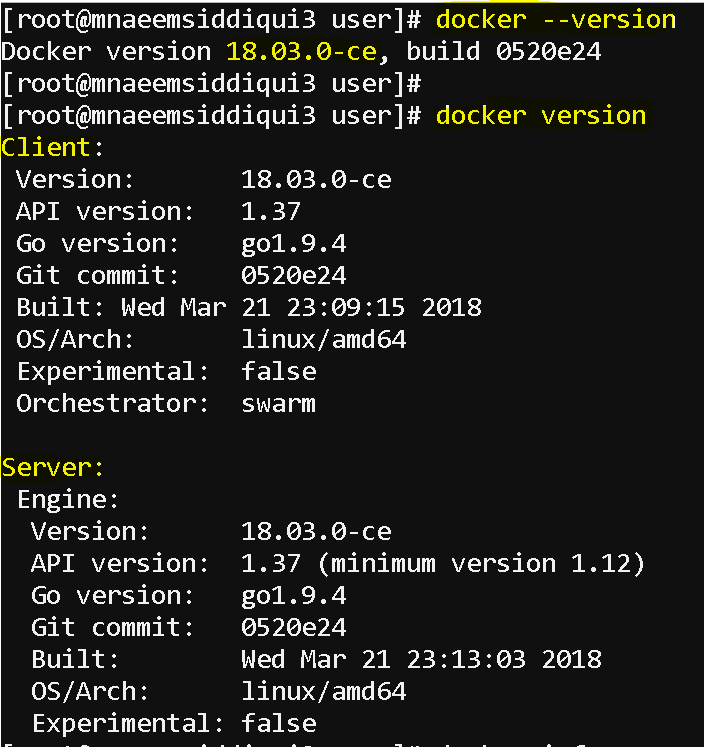704x747 pixels.
Task: Click Server Built time 23:13:03
Action: click(466, 660)
